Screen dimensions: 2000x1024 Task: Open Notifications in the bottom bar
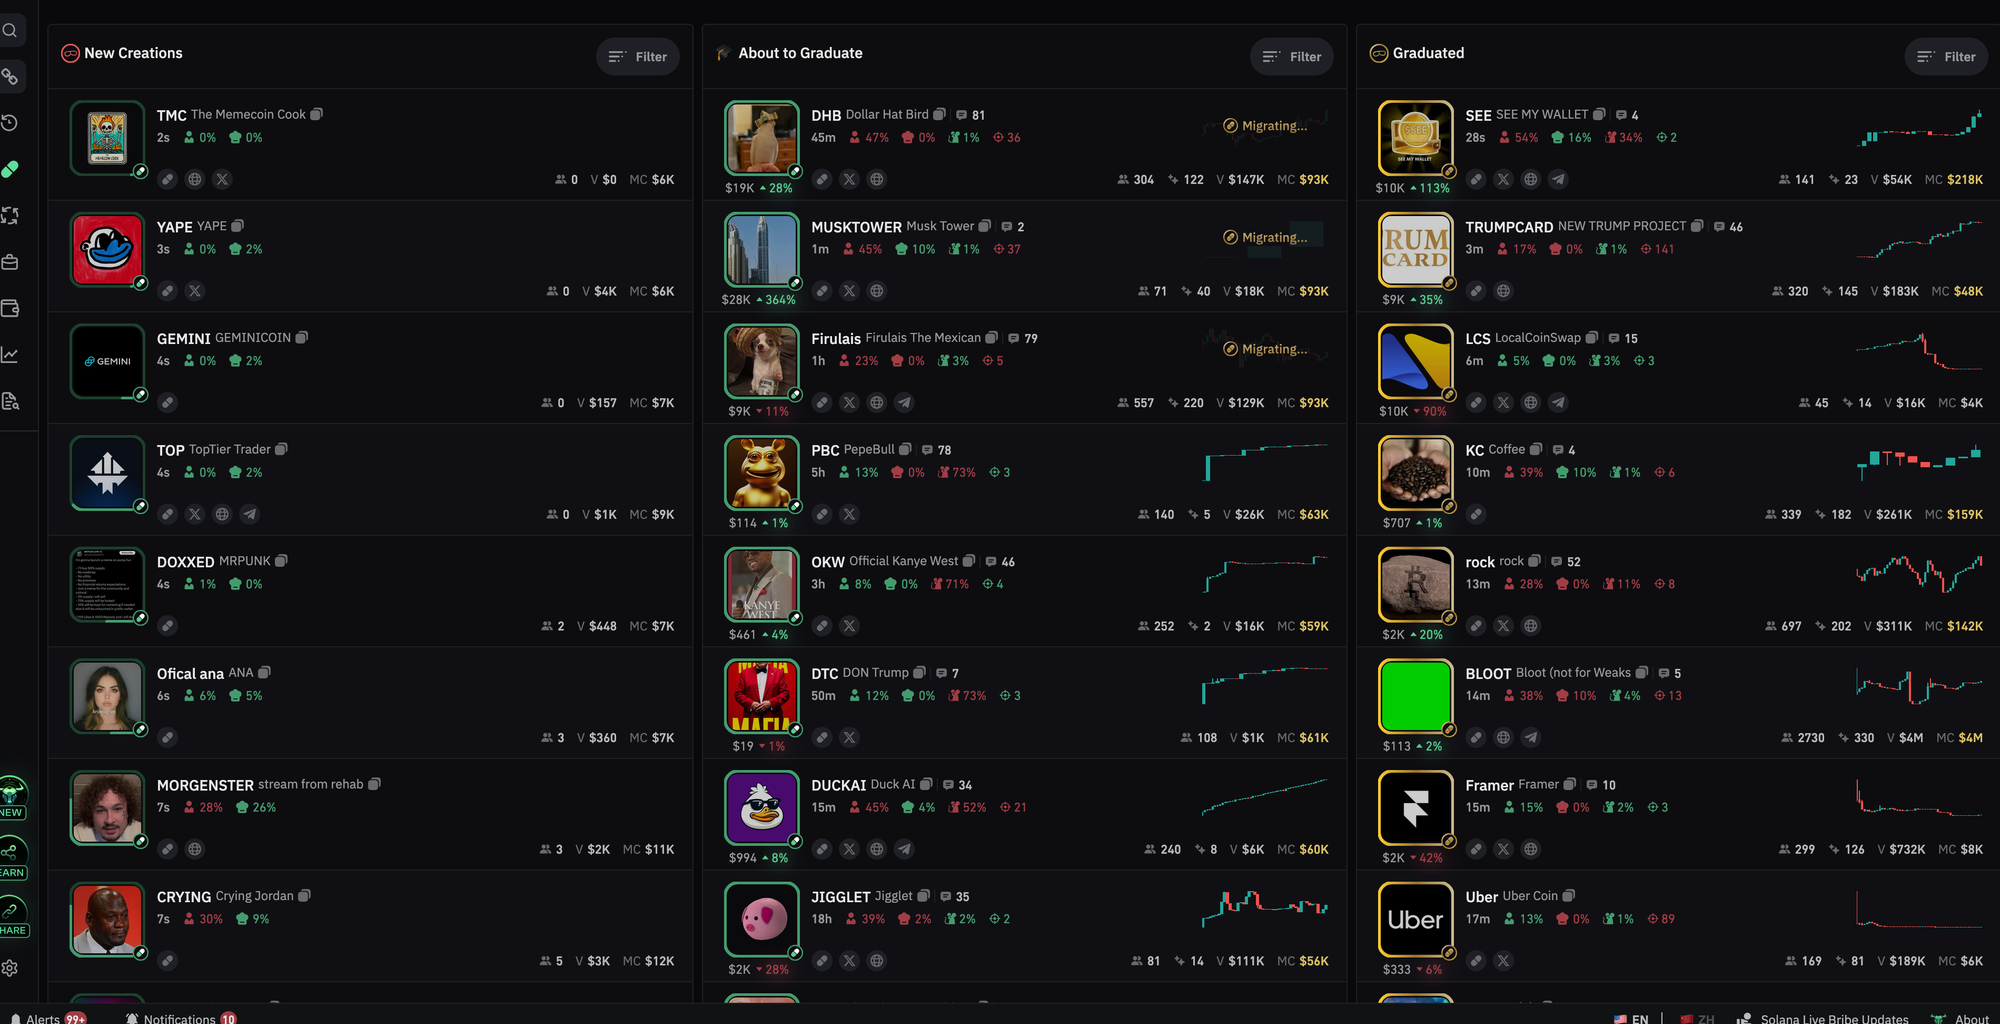pos(181,1018)
